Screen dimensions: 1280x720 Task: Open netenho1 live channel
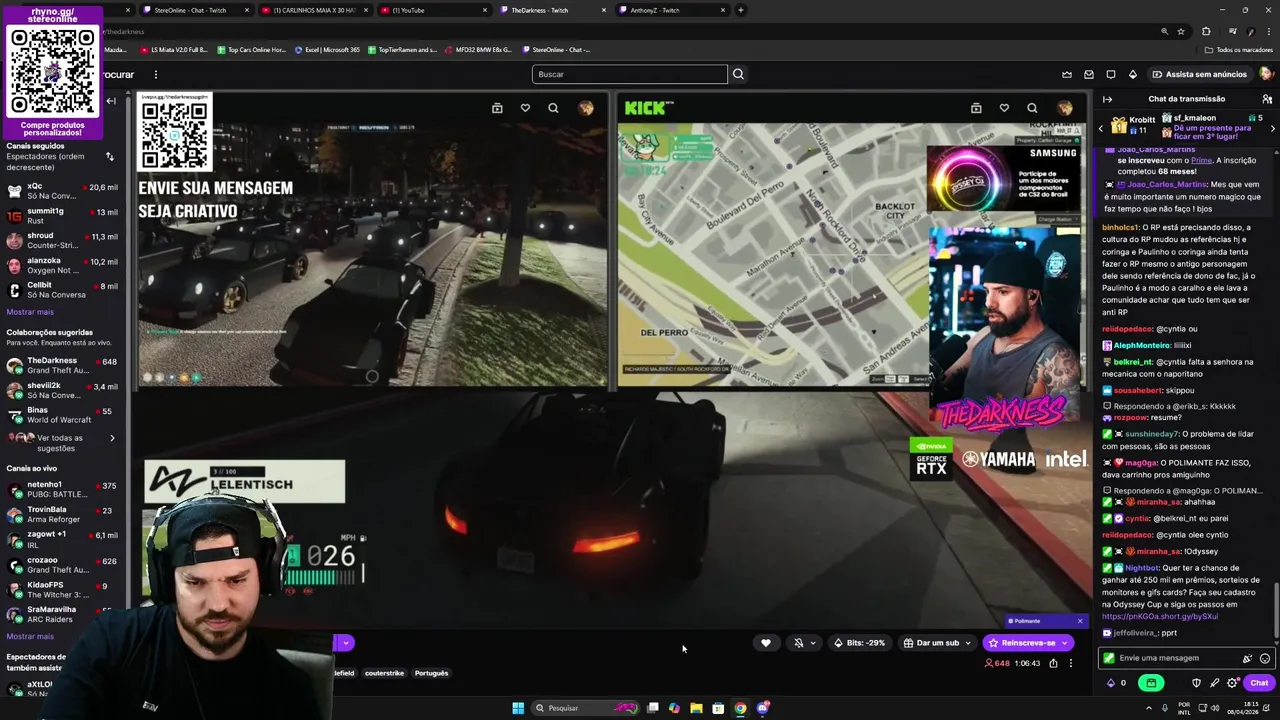[62, 490]
